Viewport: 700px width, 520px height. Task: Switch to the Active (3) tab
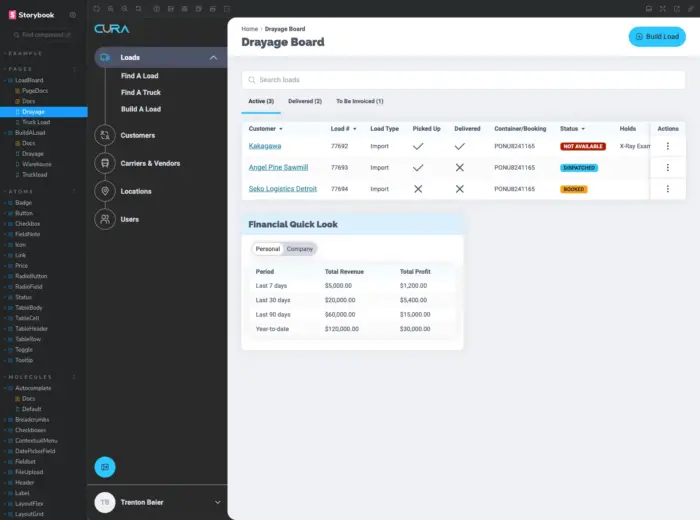click(261, 101)
